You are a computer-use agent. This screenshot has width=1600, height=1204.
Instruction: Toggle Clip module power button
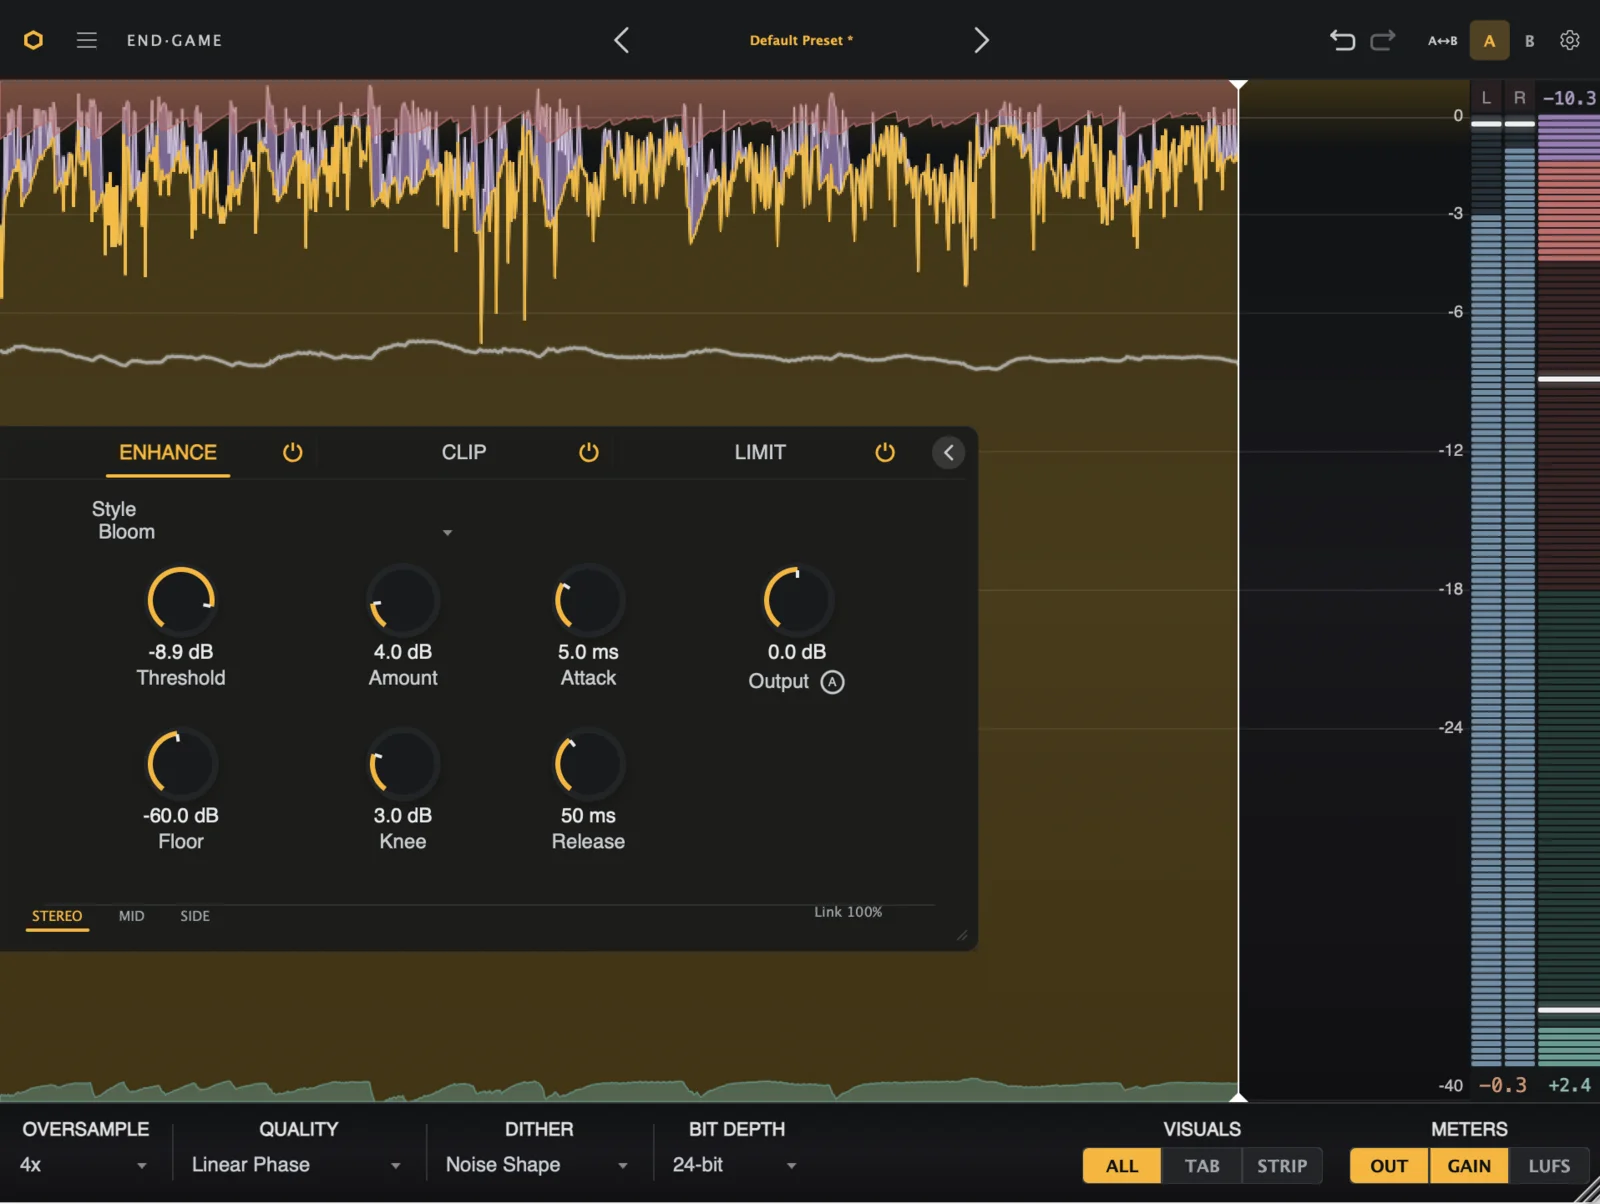589,452
